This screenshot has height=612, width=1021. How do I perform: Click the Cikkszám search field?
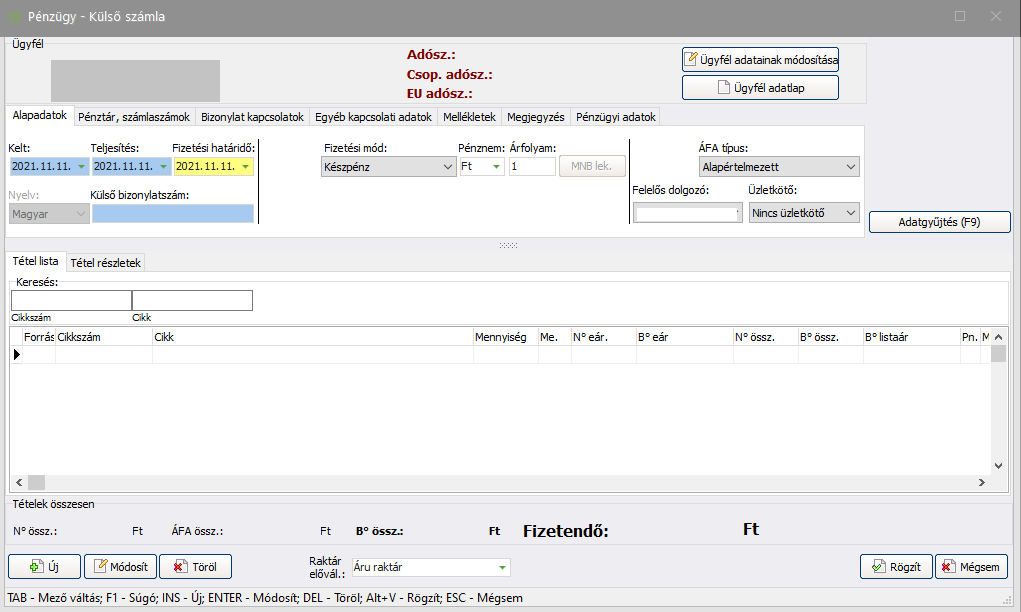pyautogui.click(x=70, y=301)
